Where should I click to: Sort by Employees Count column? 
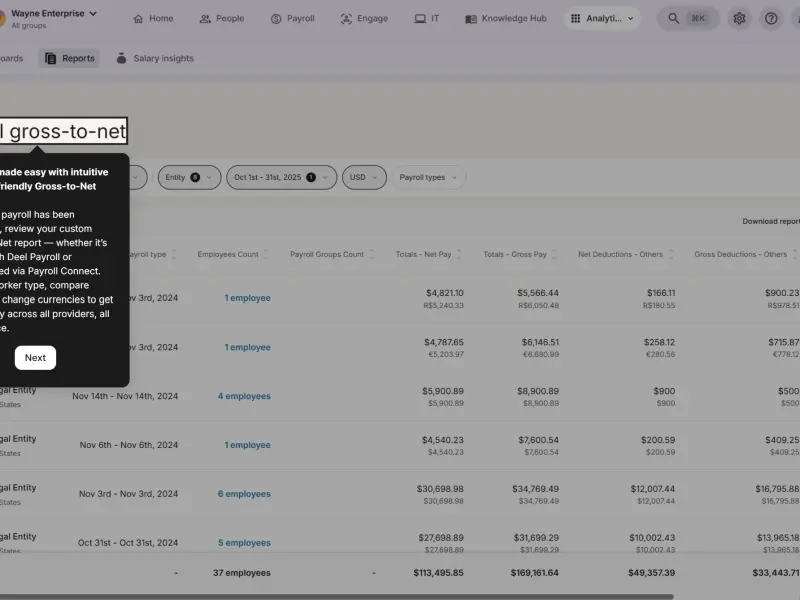(x=266, y=254)
